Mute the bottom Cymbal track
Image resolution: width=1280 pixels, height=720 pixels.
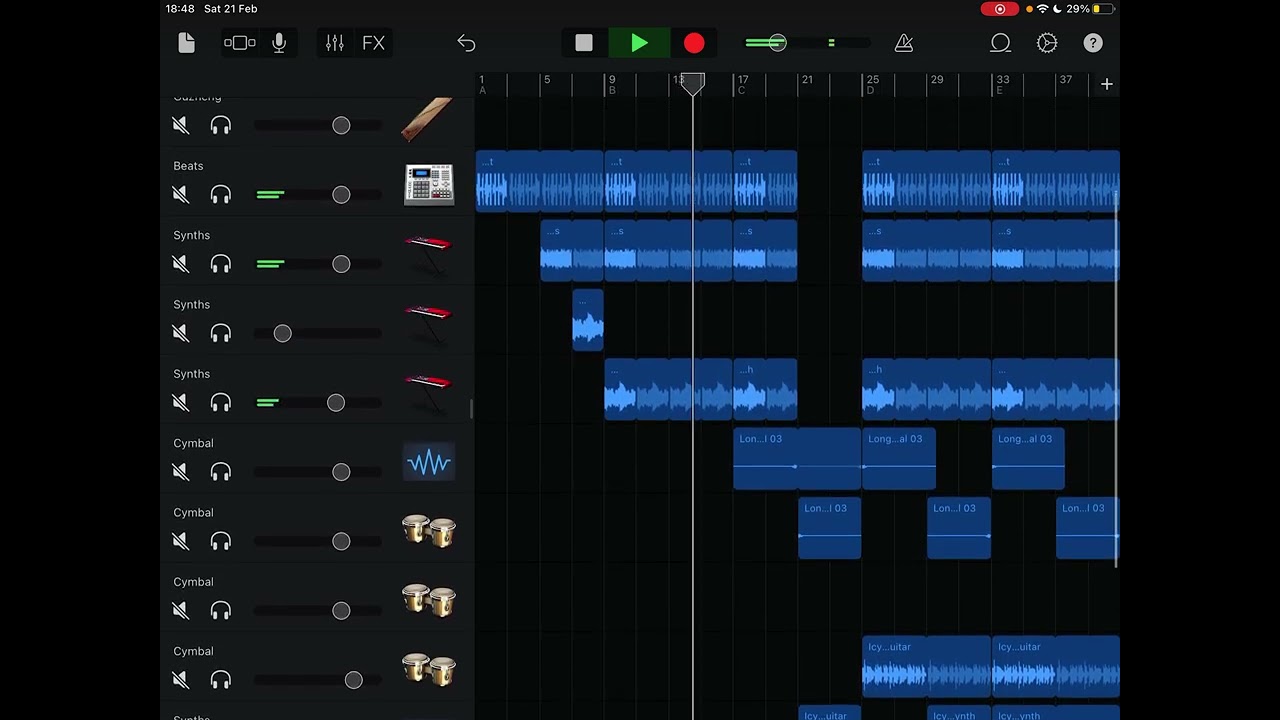180,680
